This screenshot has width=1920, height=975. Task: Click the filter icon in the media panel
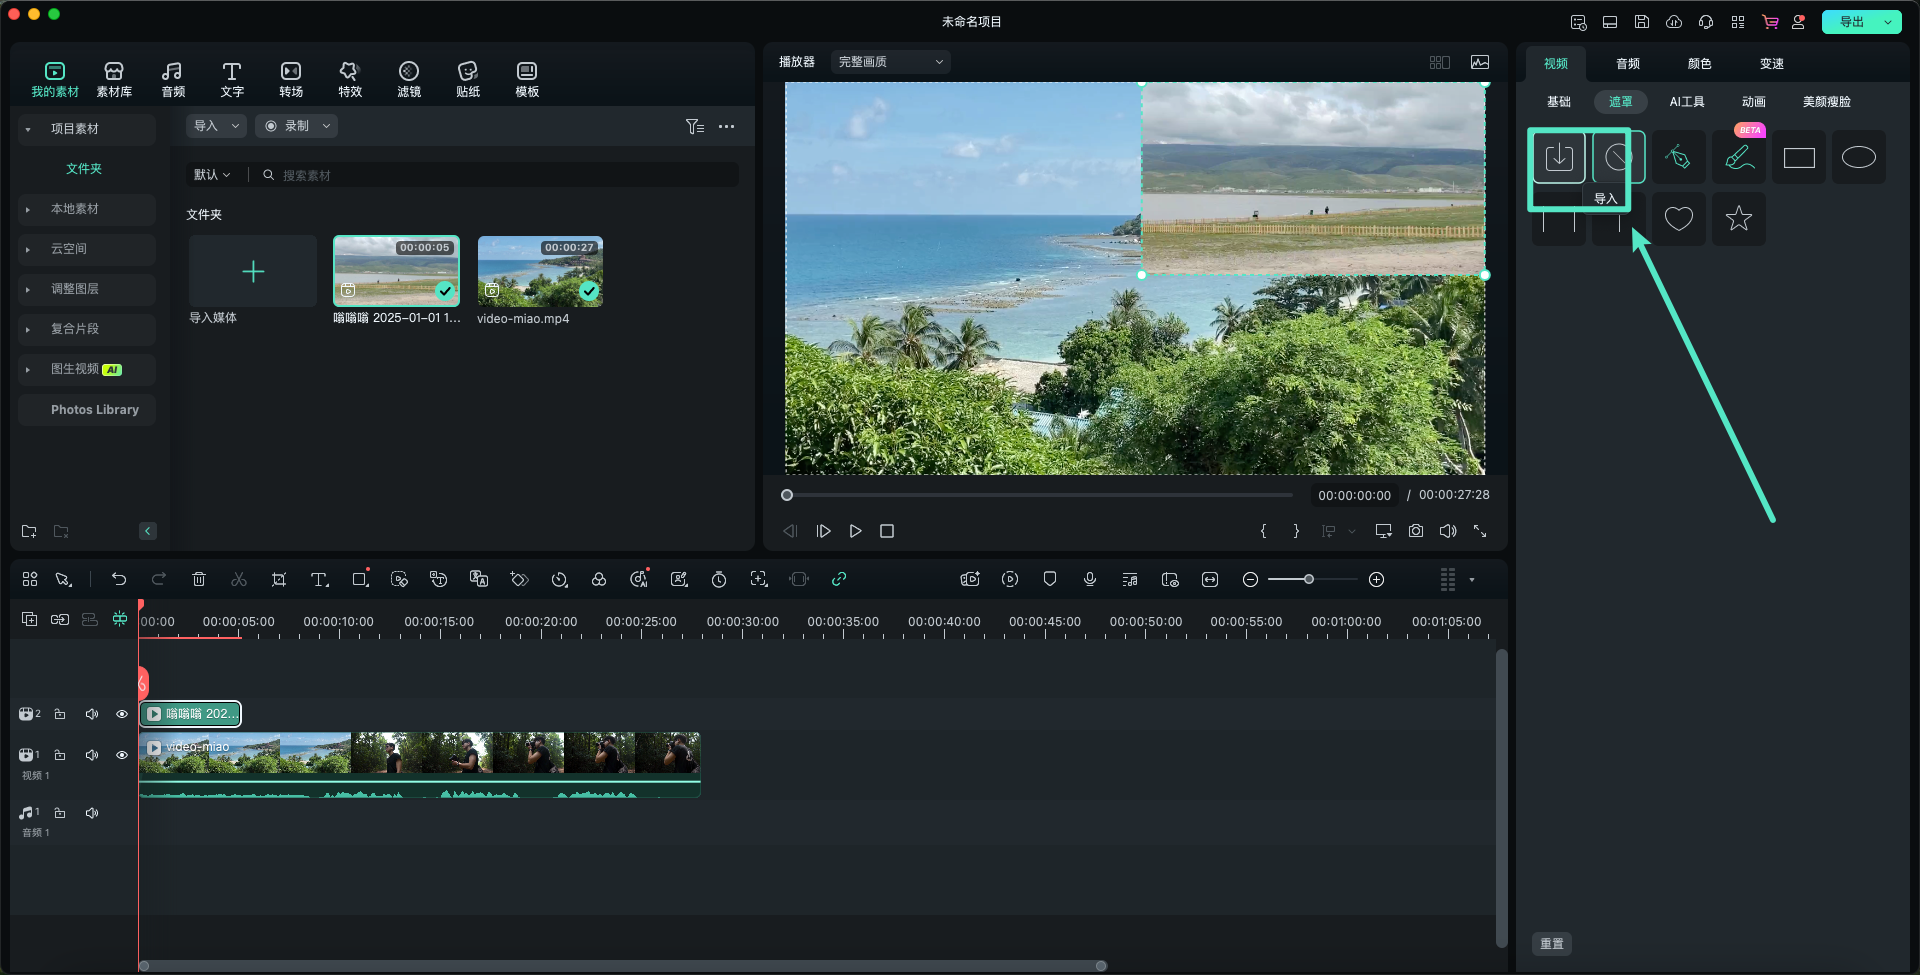click(695, 126)
